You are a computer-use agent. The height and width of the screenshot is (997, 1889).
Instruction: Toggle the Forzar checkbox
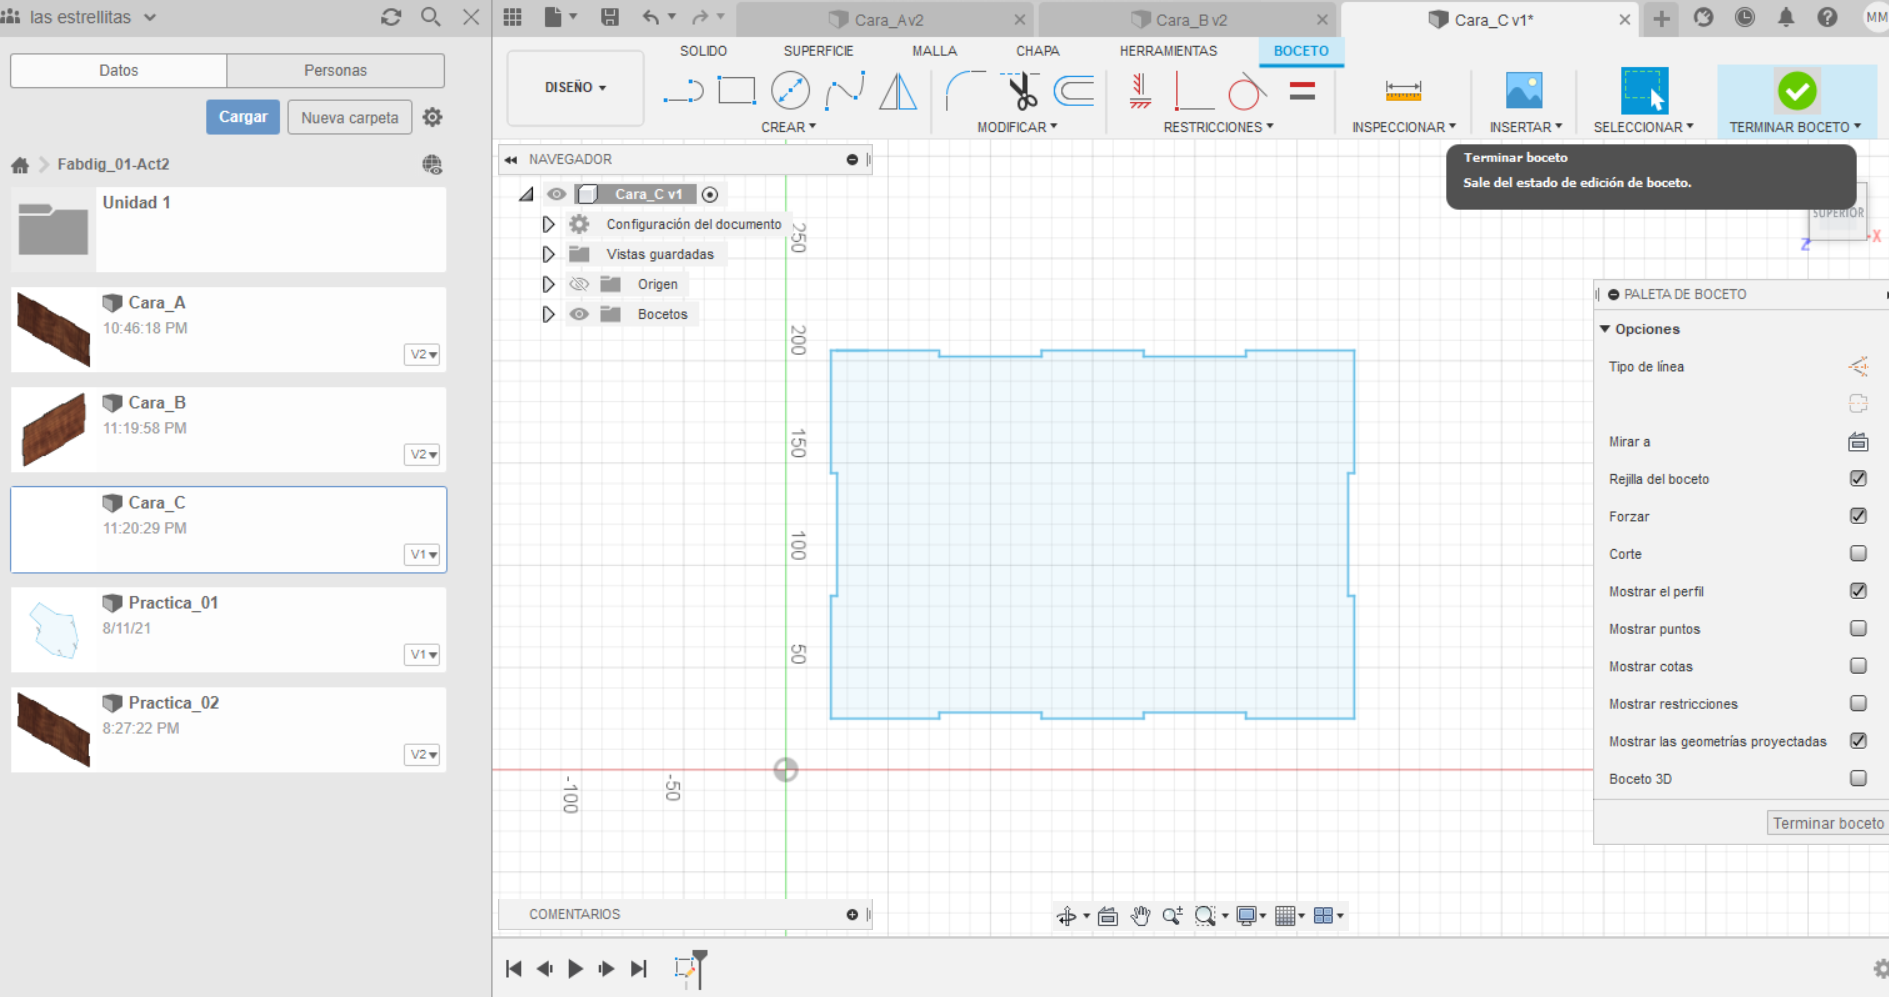(1858, 516)
